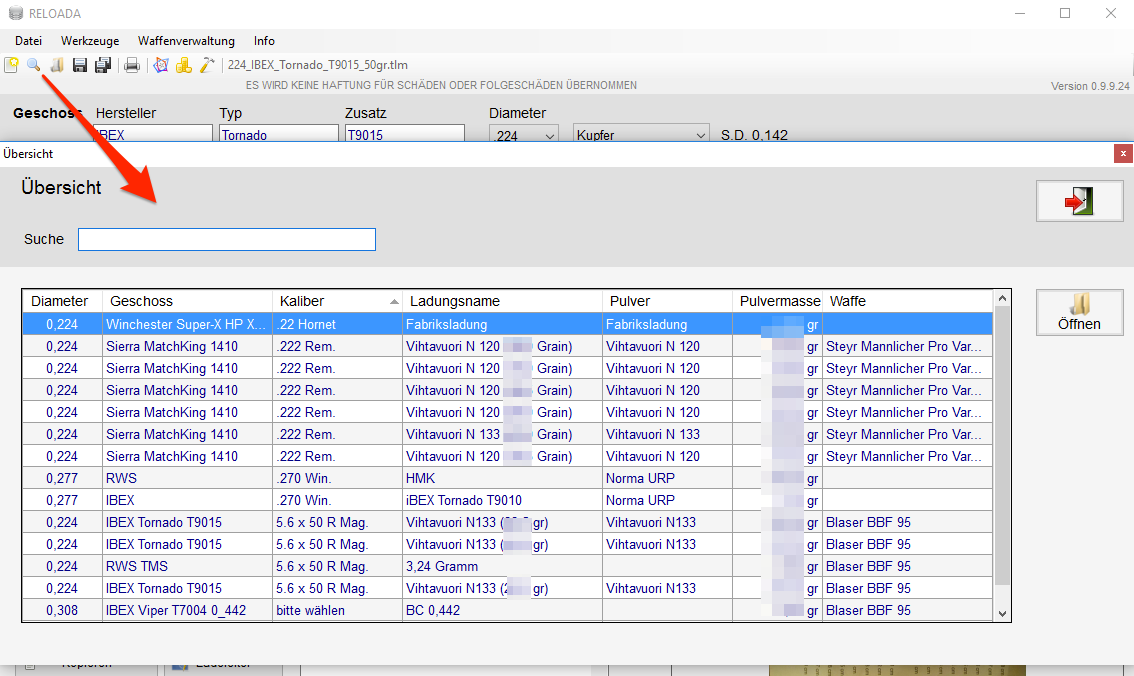Click the RELOADA app icon in title bar
1134x676 pixels.
click(15, 13)
